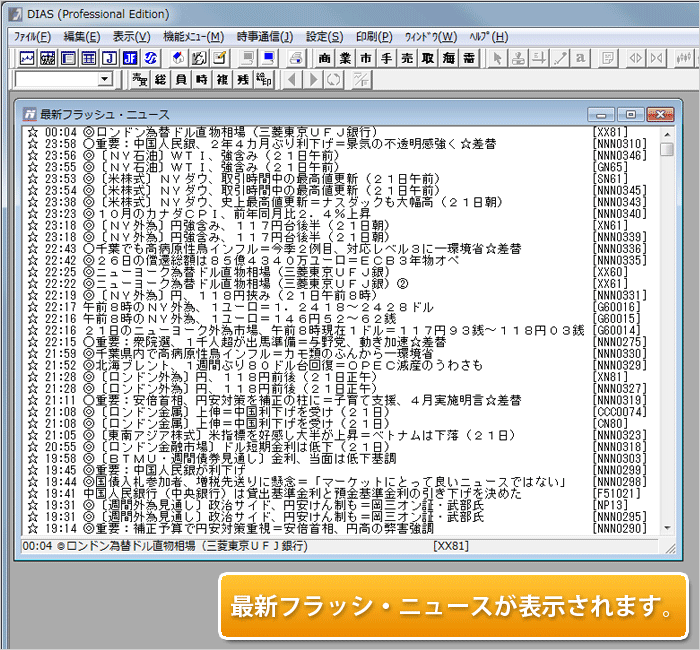The image size is (700, 650).
Task: Click the 海 toolbar button
Action: tap(450, 57)
